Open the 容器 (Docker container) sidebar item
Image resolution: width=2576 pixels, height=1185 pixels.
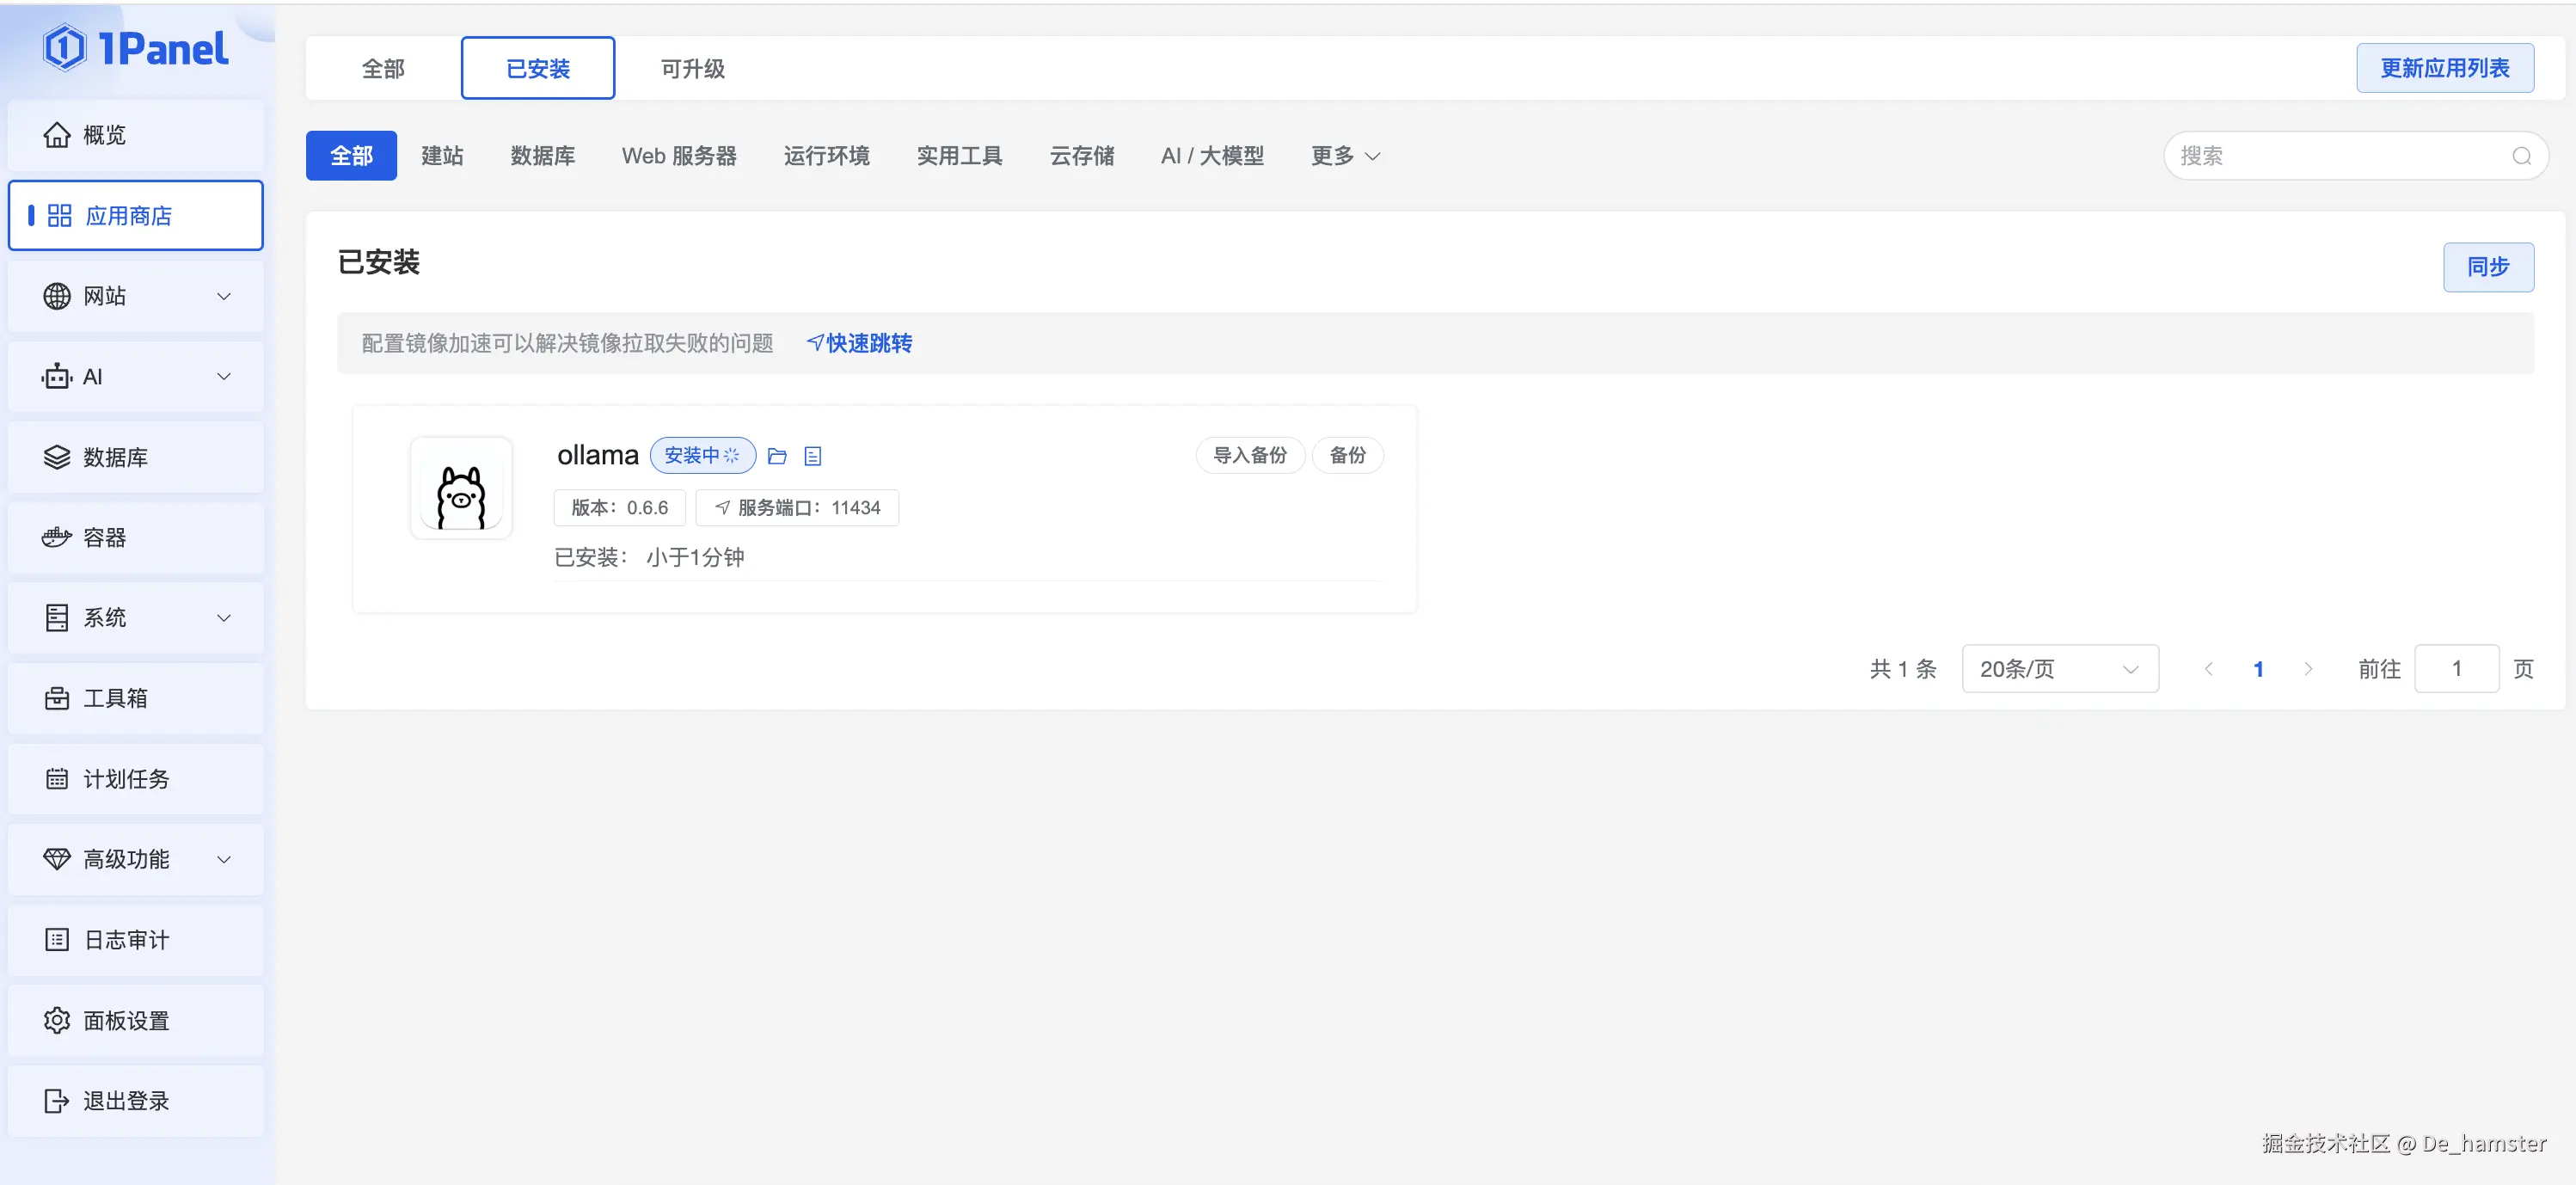click(136, 537)
